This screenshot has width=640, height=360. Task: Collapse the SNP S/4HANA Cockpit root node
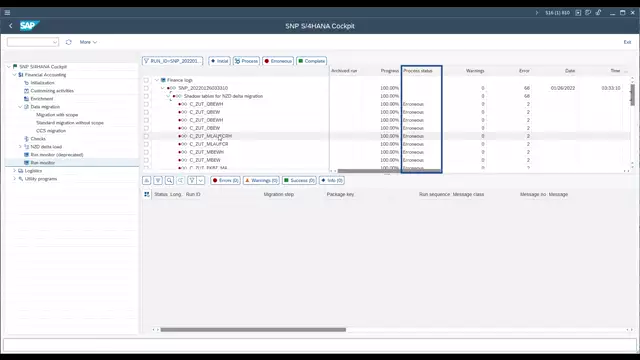(x=9, y=67)
